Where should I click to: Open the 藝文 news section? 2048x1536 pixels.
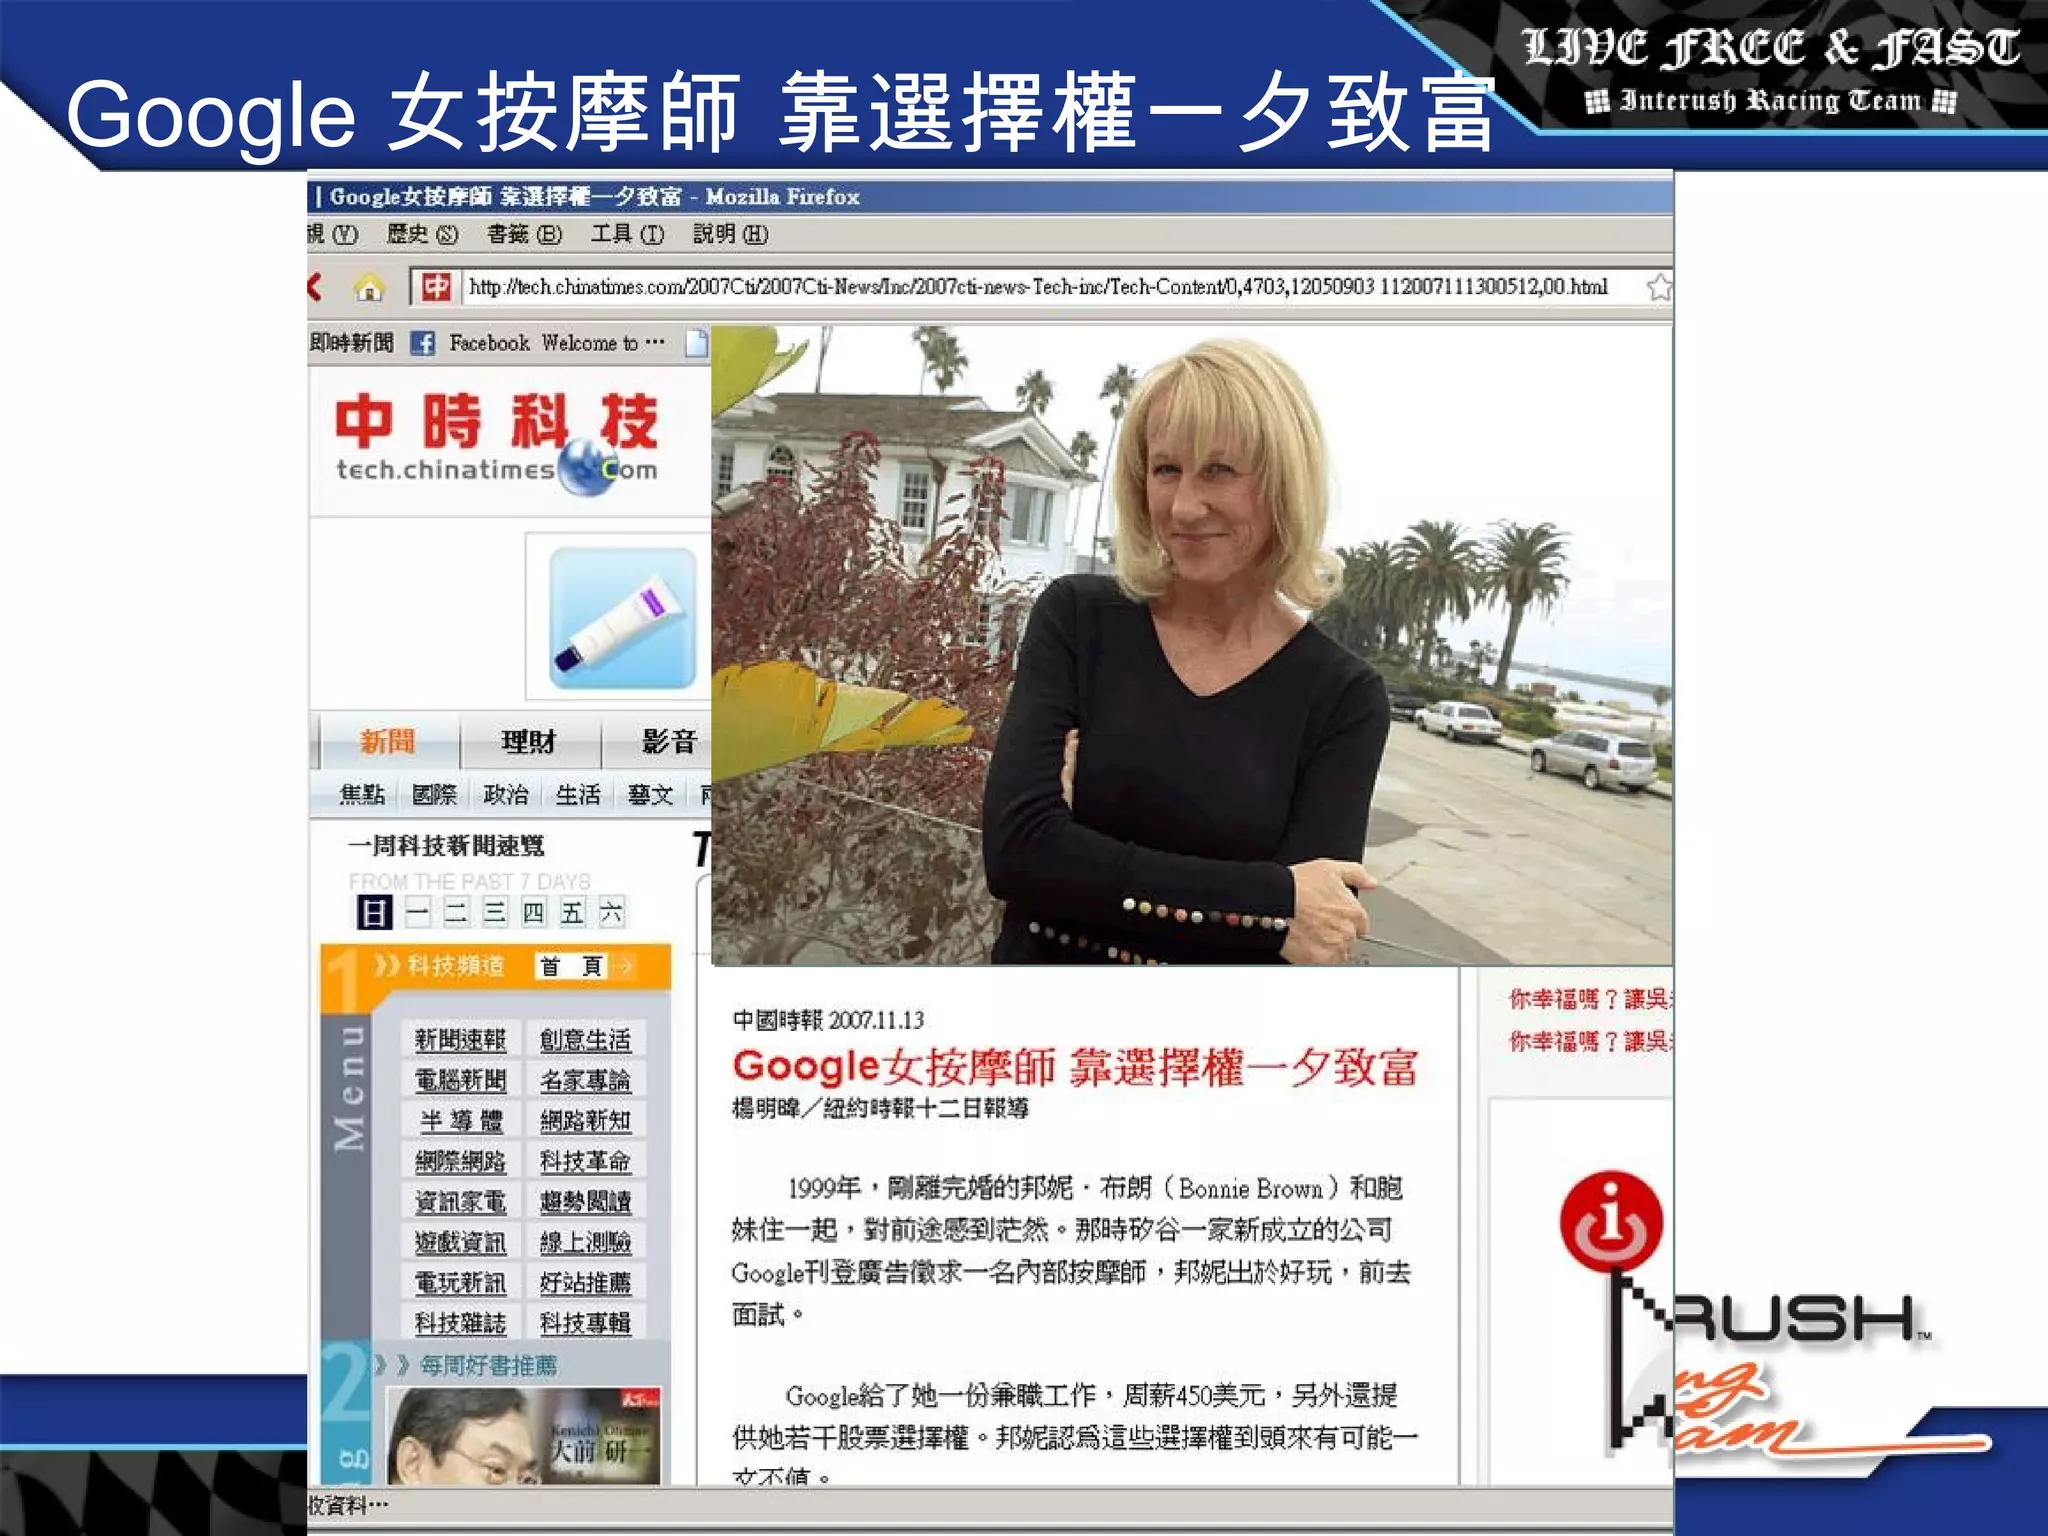pyautogui.click(x=650, y=795)
